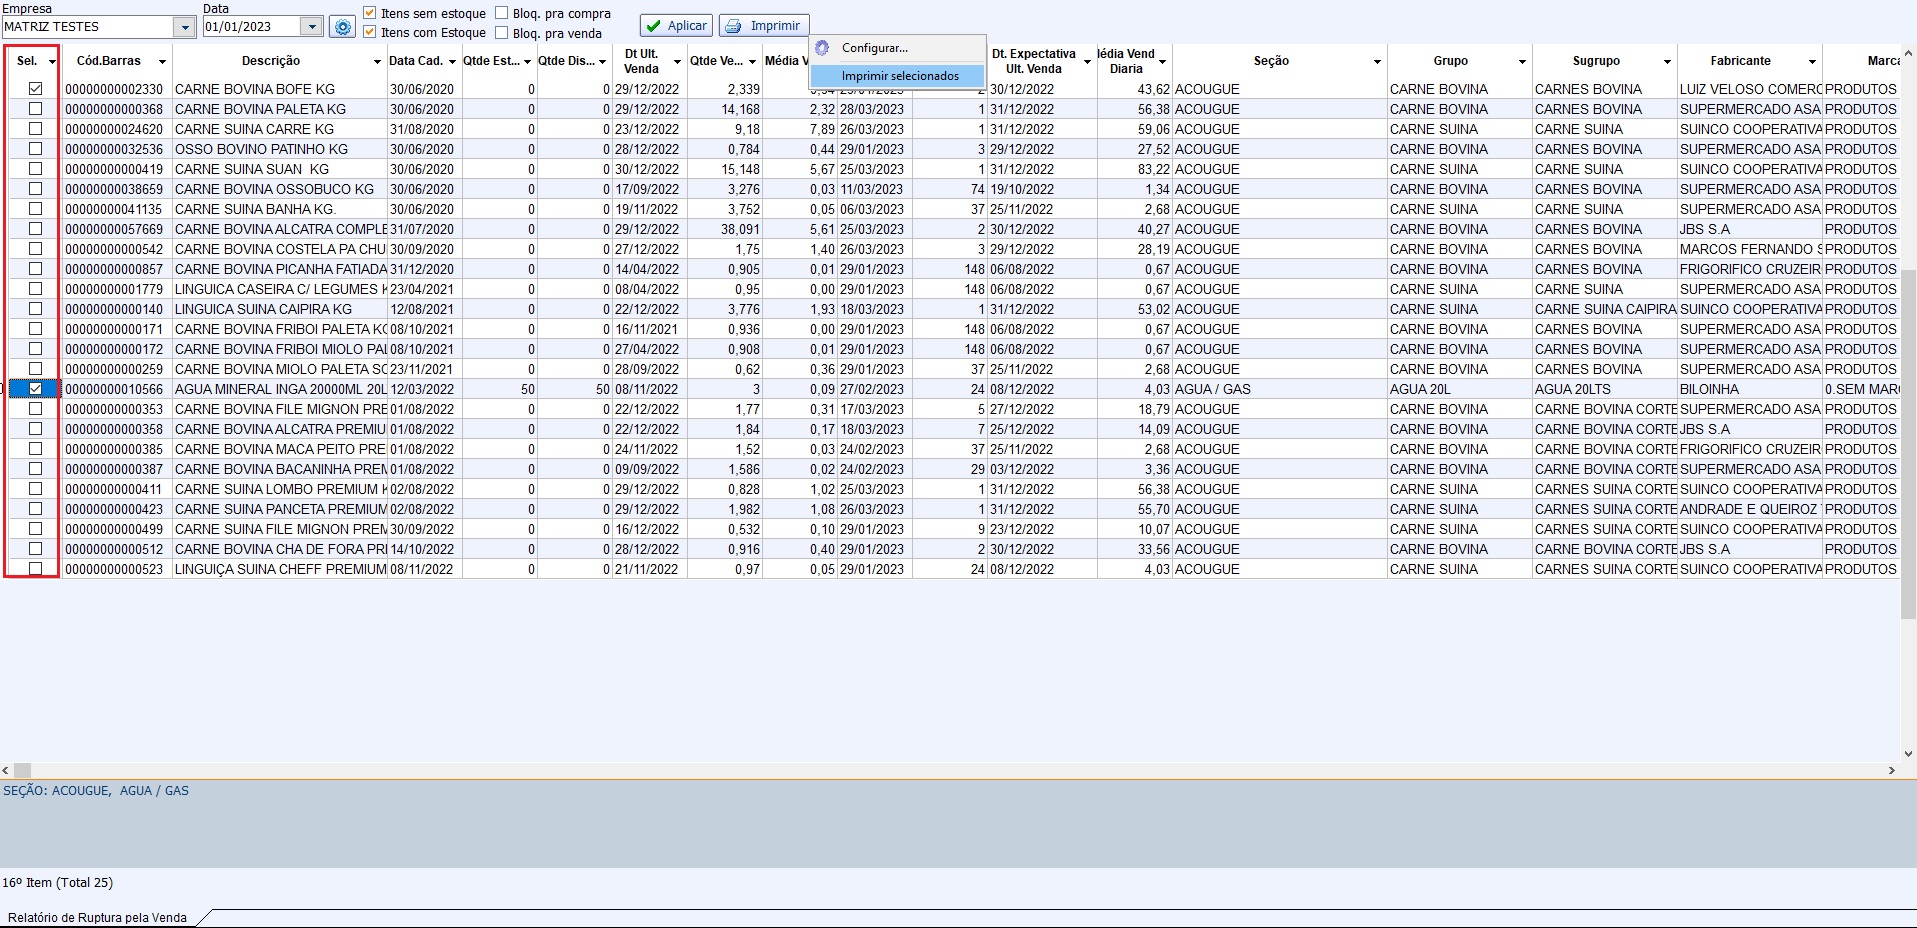Open Descrição column filter arrow
Screen dimensions: 1917x928
[x=377, y=62]
